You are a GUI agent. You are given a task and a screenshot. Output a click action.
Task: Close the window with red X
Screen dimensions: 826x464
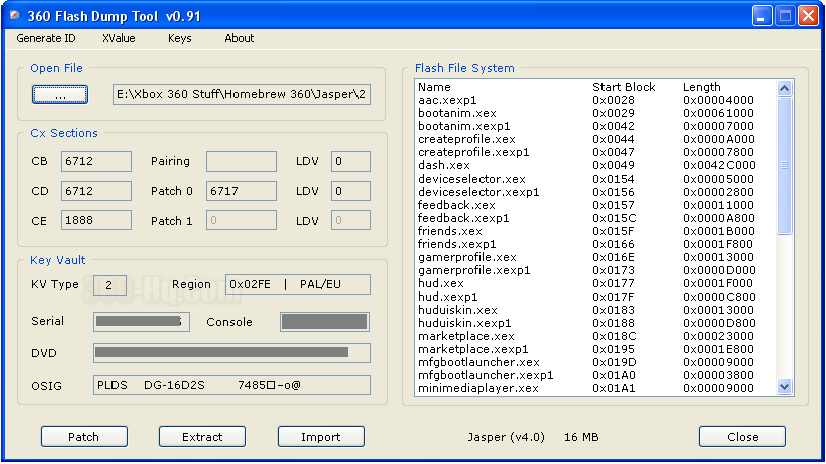point(808,16)
